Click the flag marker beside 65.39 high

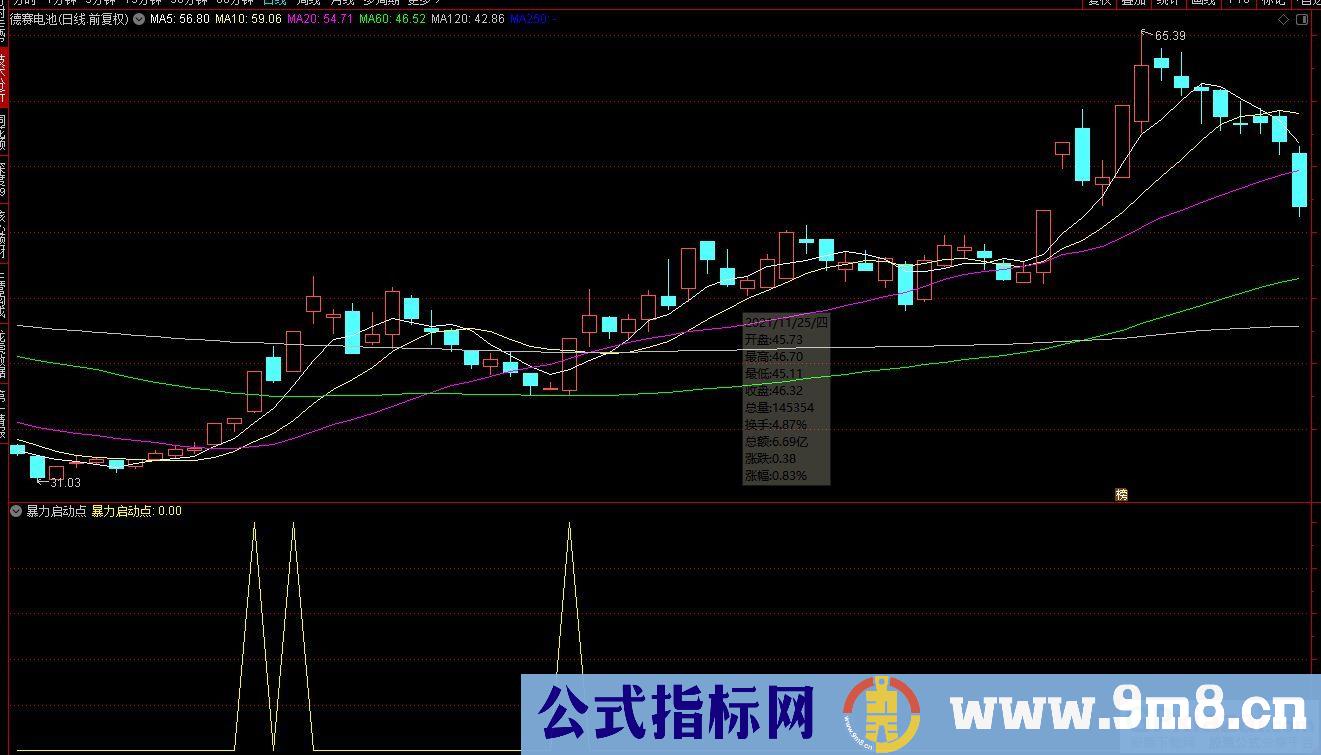click(1146, 33)
